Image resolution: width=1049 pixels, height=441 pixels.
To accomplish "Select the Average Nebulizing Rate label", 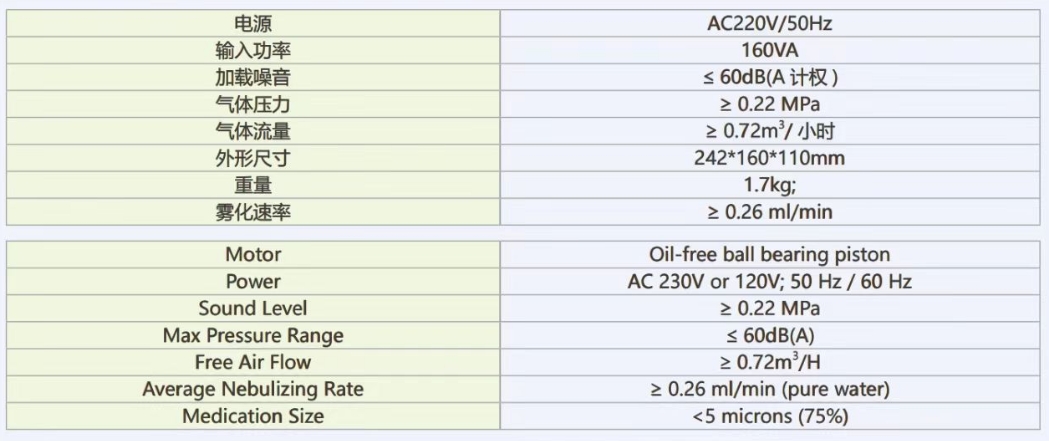I will pos(253,389).
